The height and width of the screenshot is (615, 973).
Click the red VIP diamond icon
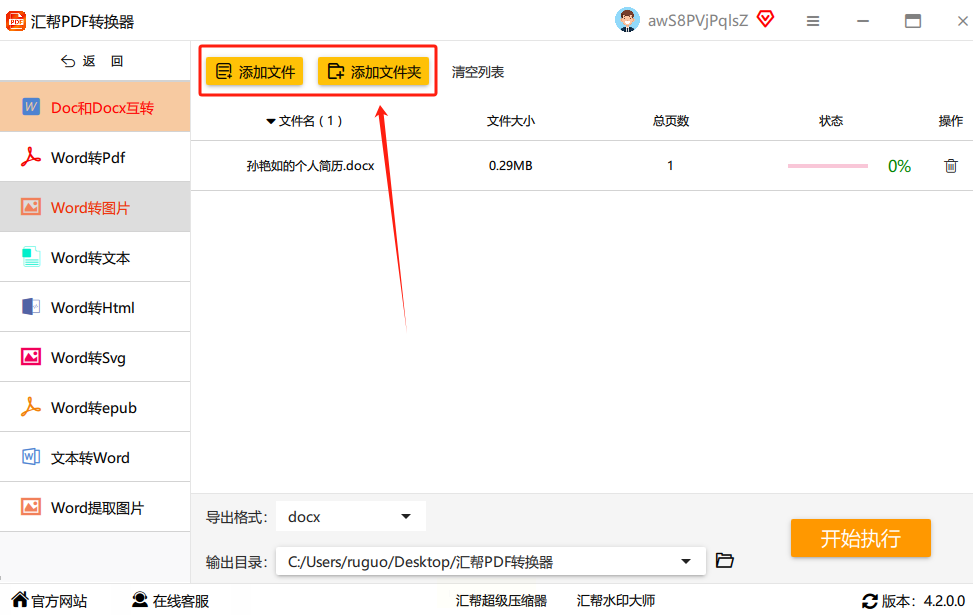coord(766,19)
